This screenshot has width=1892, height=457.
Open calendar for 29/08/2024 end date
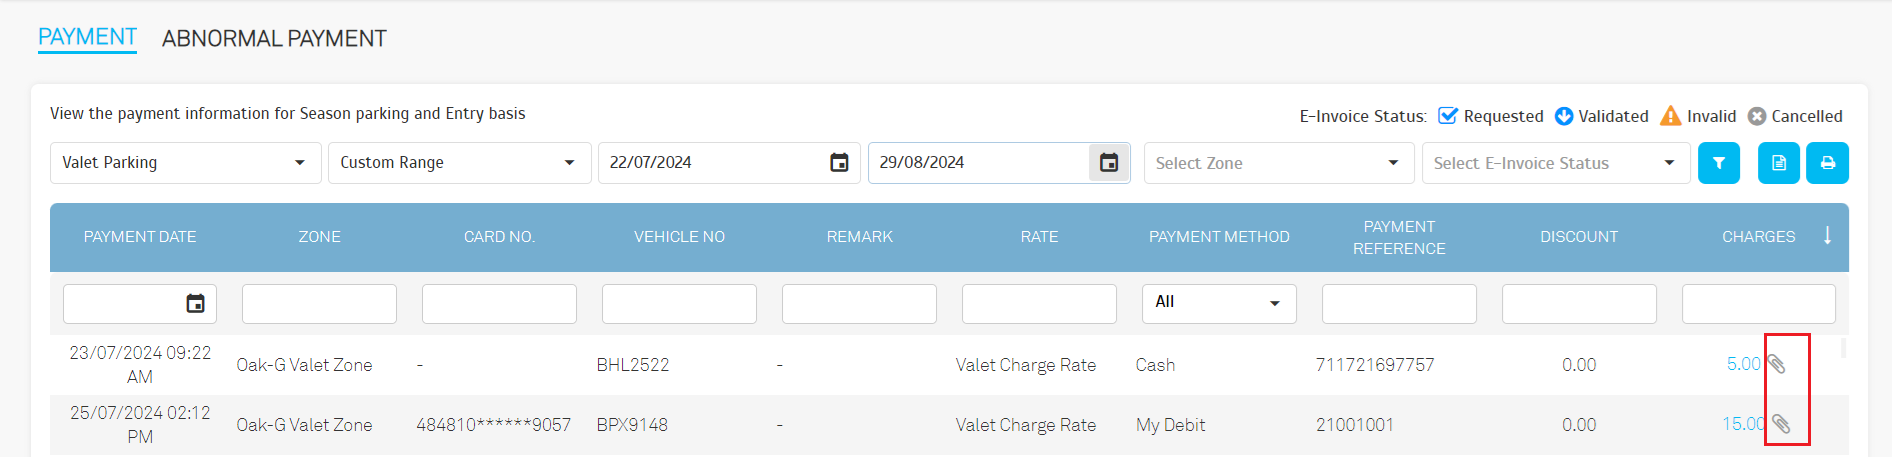click(x=1109, y=163)
